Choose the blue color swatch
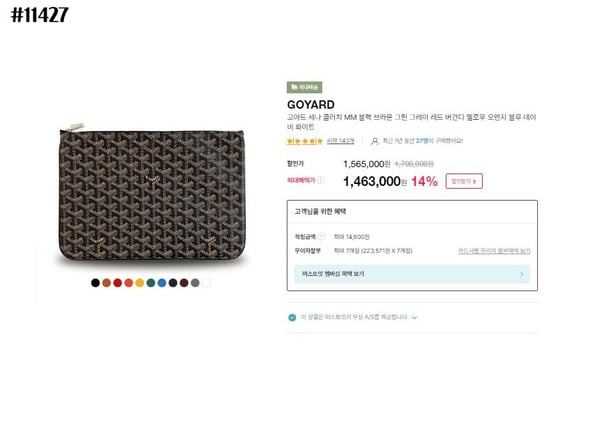 click(162, 283)
